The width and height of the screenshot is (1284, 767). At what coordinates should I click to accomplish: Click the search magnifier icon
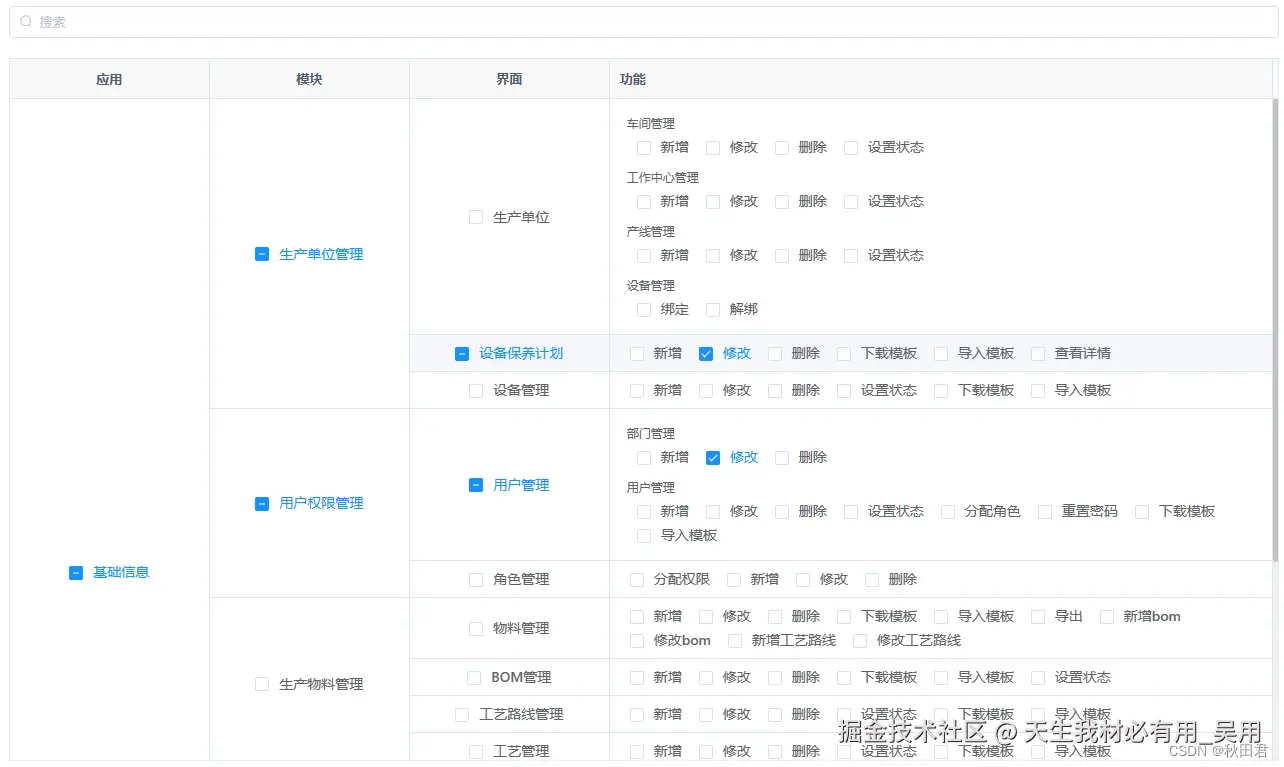pyautogui.click(x=25, y=21)
